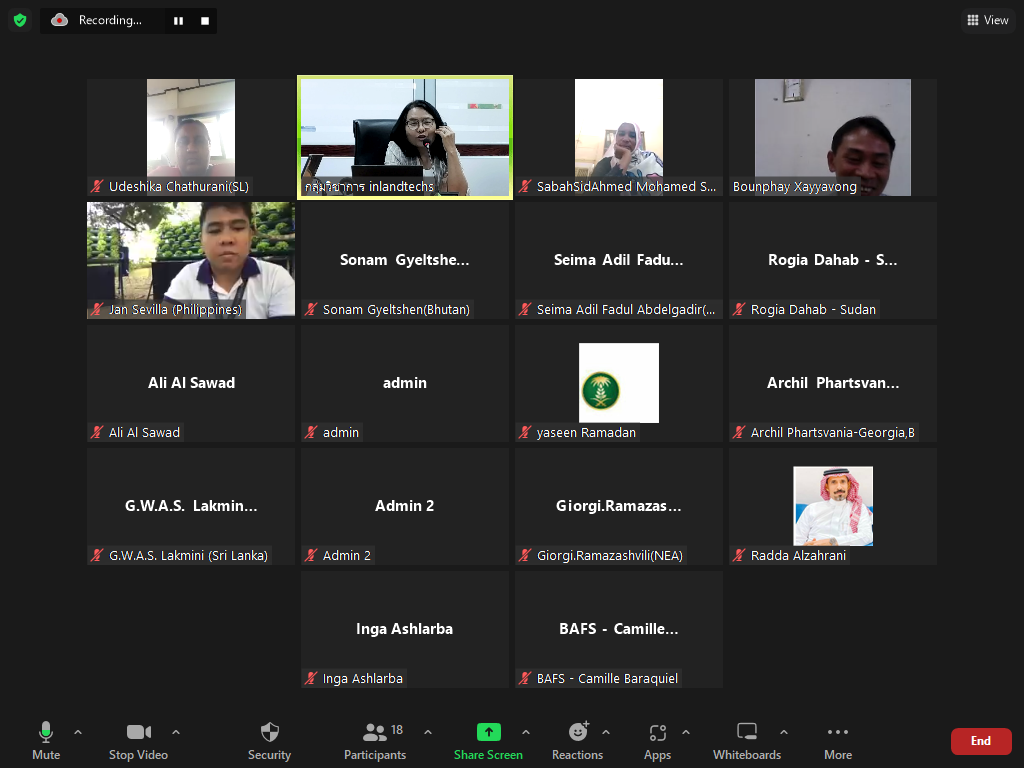Screen dimensions: 1024x768
Task: Click muted mic icon beside Admin 2 label
Action: (311, 555)
